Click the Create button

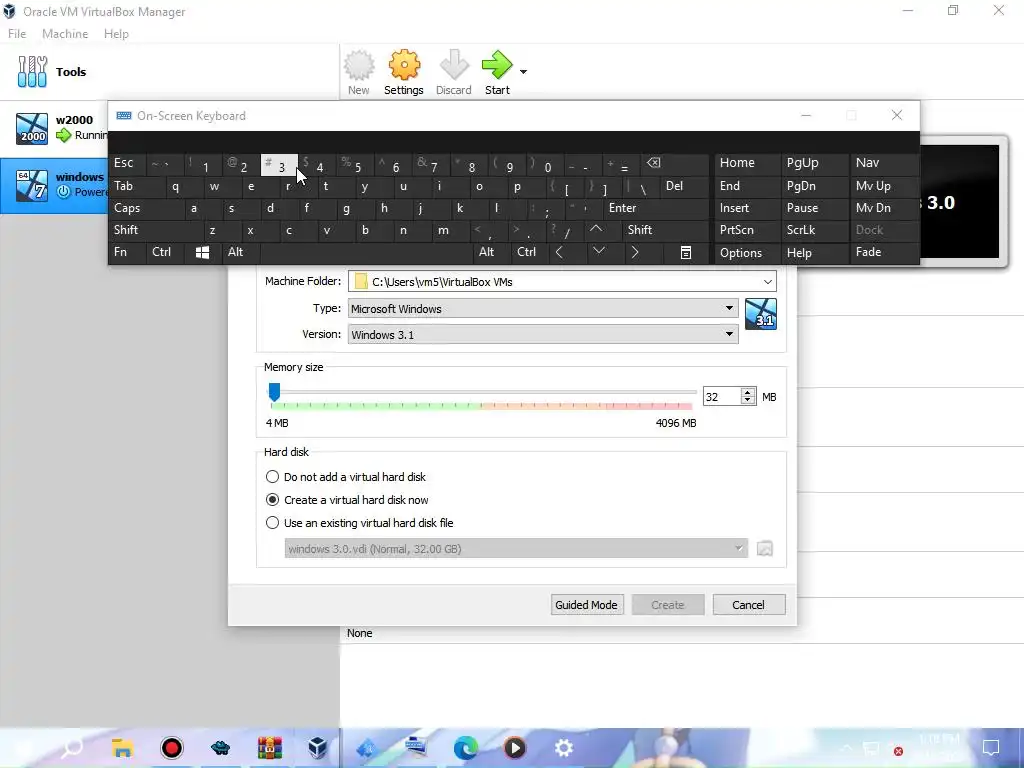point(667,605)
